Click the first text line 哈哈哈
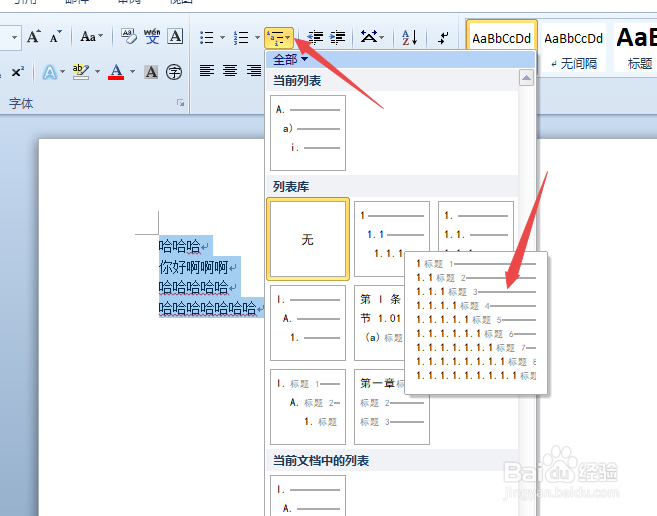Viewport: 657px width, 516px height. pyautogui.click(x=180, y=246)
